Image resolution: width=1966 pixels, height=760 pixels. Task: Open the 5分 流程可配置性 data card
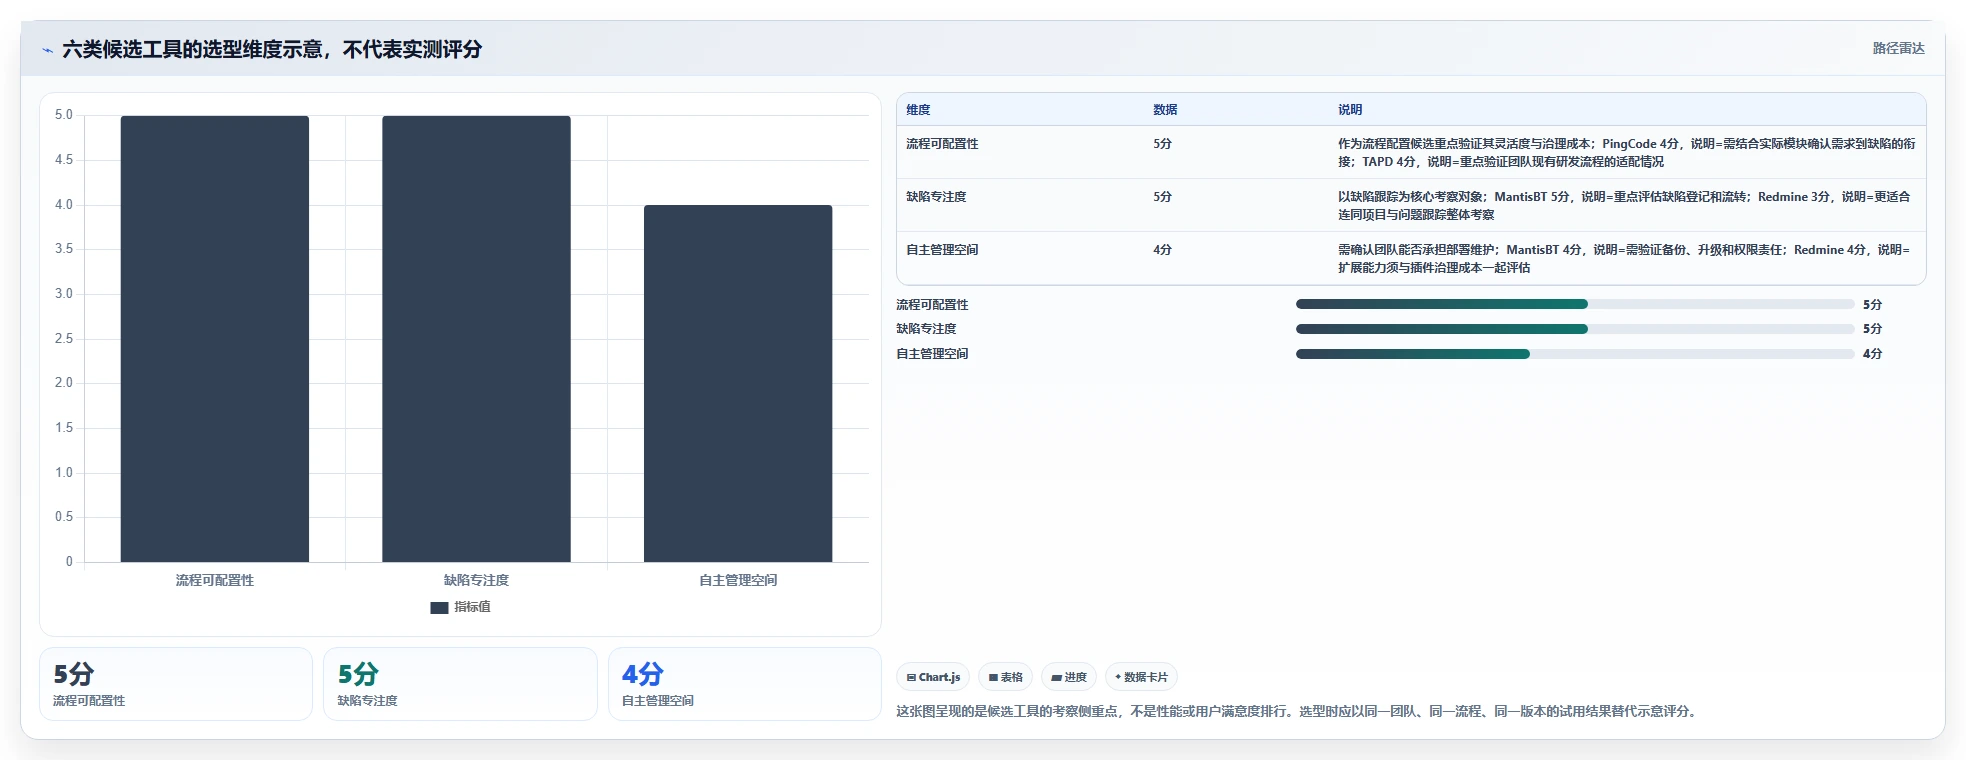click(176, 684)
